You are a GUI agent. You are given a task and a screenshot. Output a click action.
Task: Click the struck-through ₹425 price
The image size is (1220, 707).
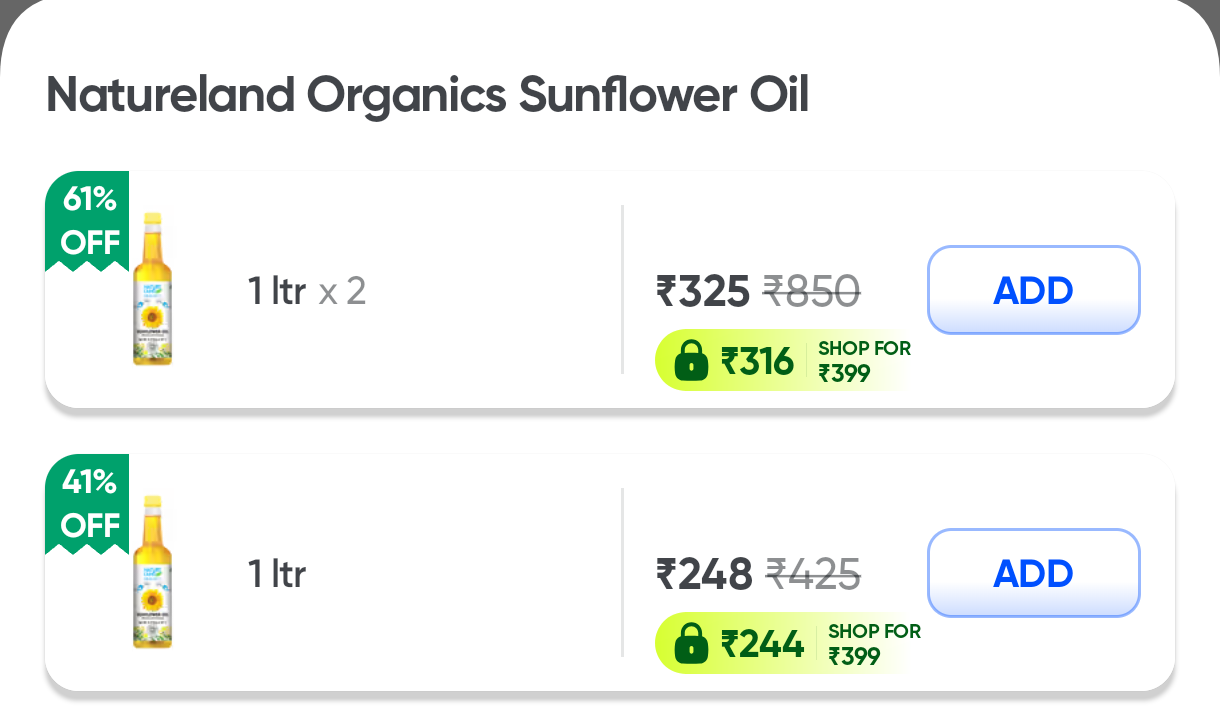tap(812, 575)
